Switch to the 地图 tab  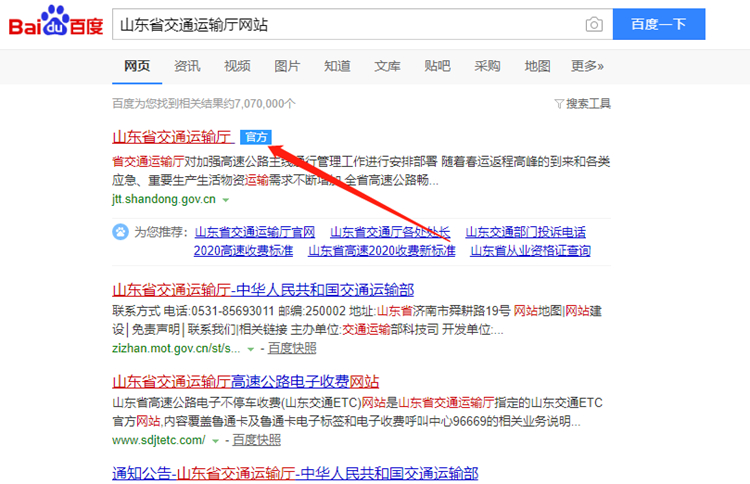coord(537,66)
